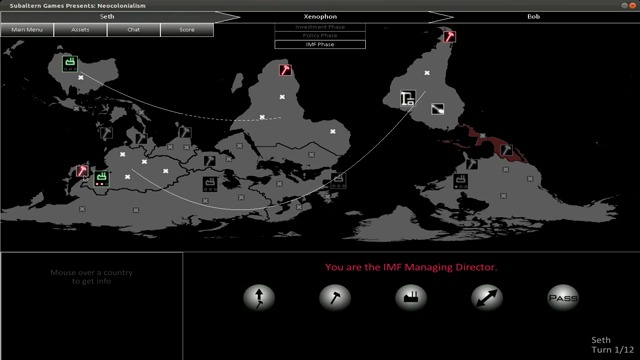
Task: Select the build mine hammer action button
Action: coord(335,298)
